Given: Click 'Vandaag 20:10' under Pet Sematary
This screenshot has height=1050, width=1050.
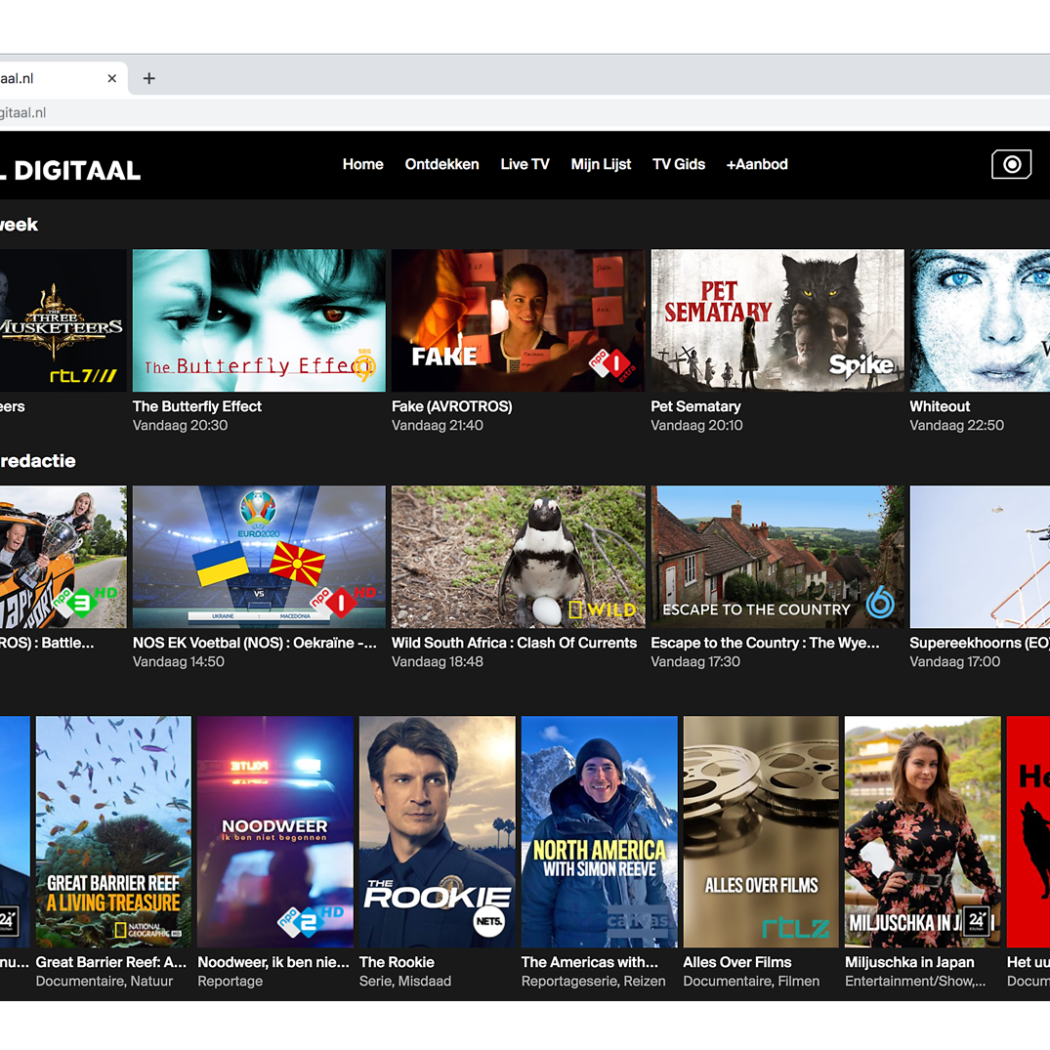Looking at the screenshot, I should click(696, 425).
